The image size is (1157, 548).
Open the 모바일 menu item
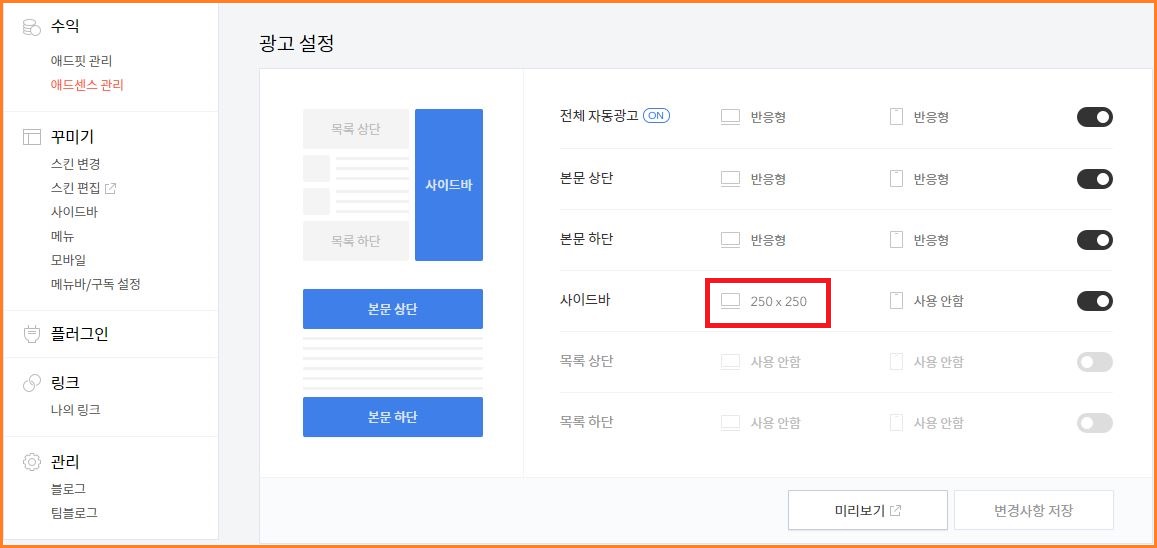pos(68,260)
